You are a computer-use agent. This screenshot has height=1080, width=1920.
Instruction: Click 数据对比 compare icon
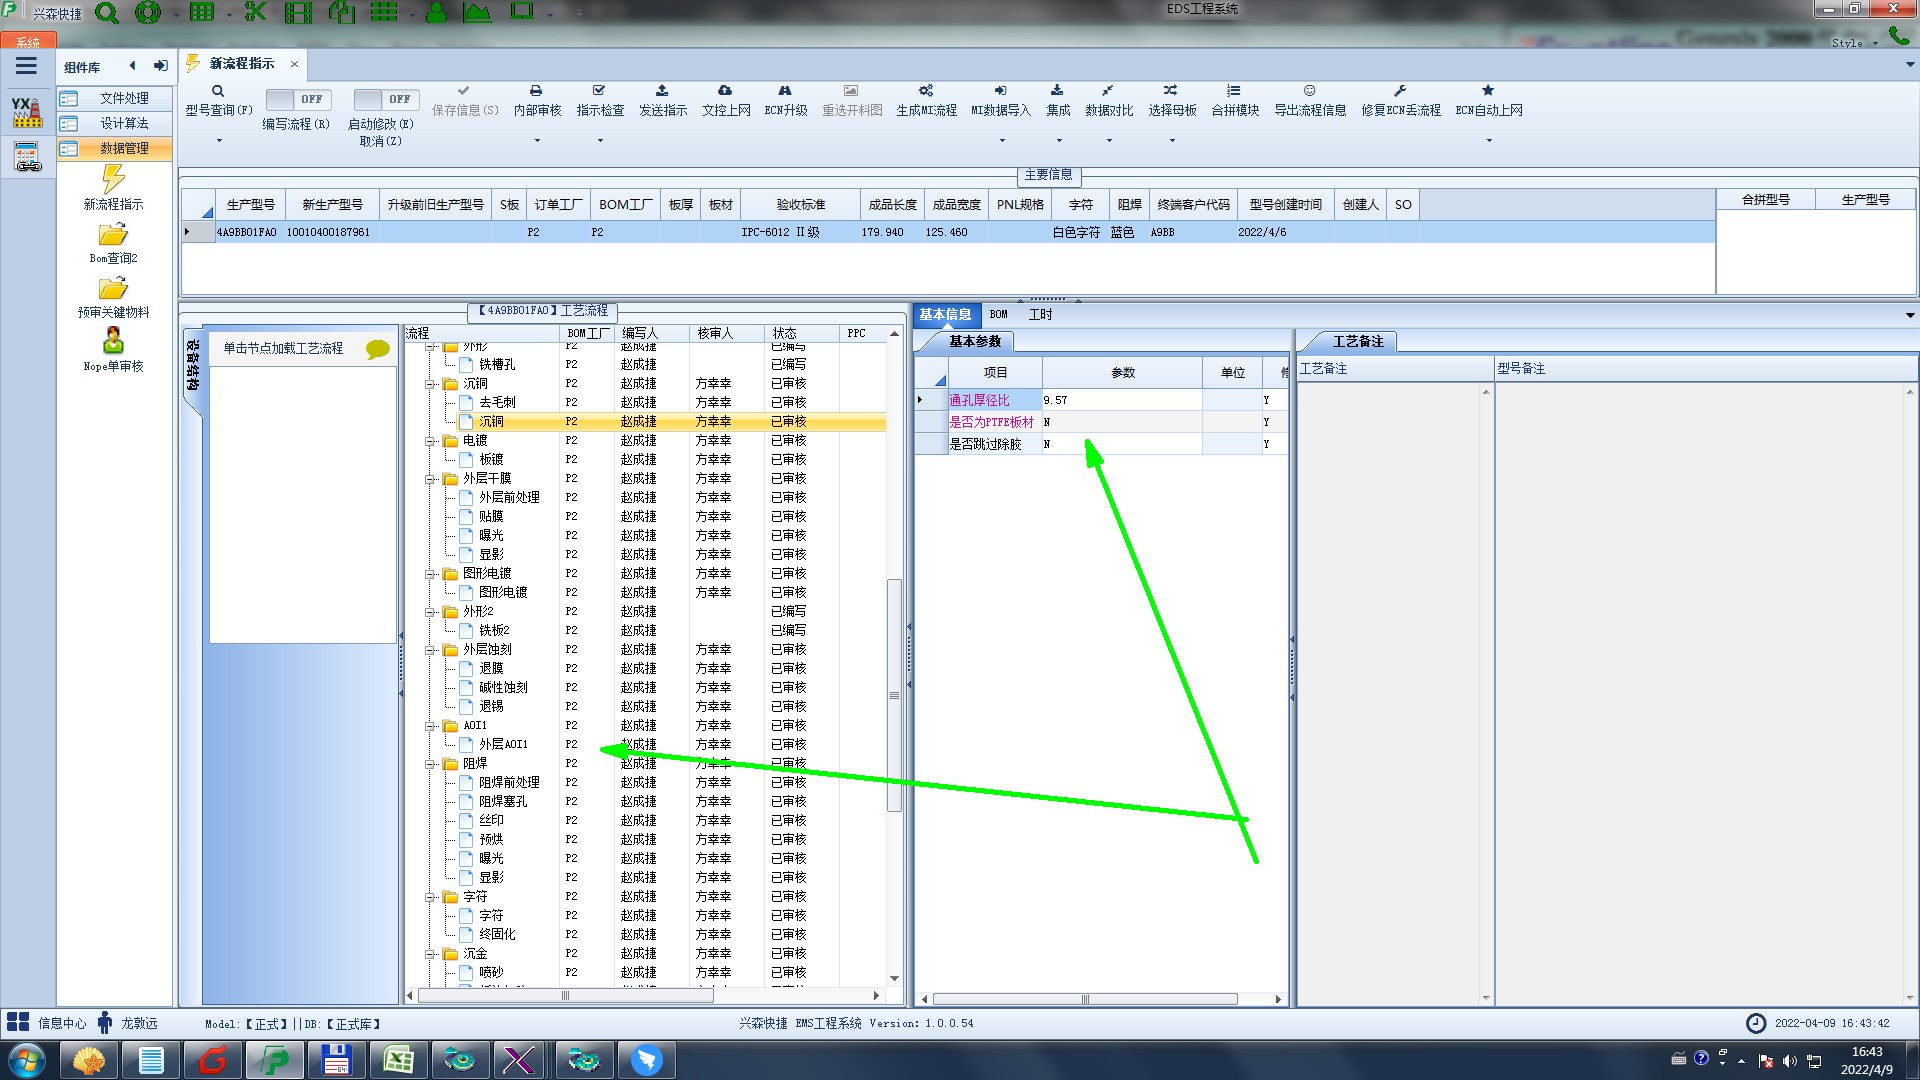[x=1108, y=91]
